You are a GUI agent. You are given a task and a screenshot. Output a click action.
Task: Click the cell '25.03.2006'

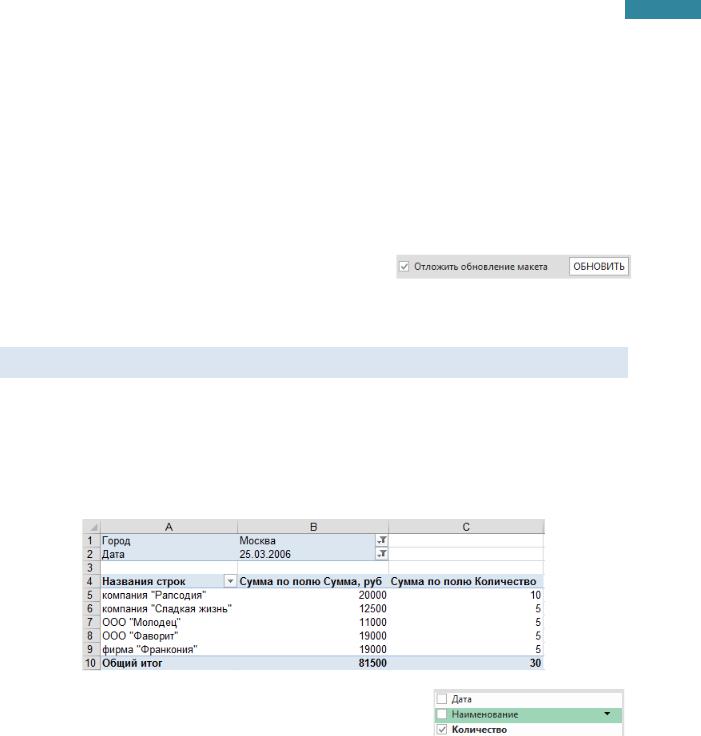(x=313, y=554)
